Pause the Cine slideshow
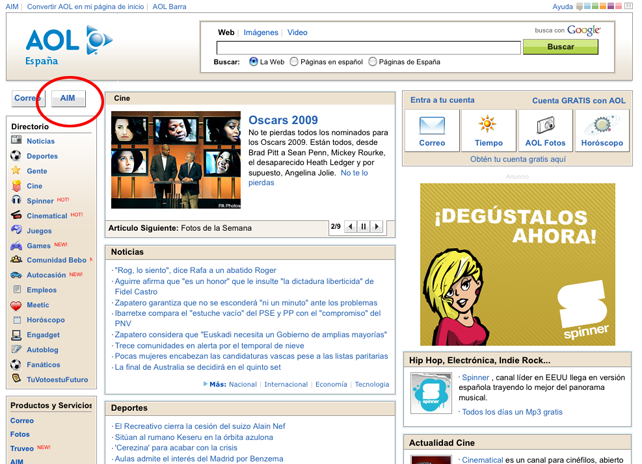The width and height of the screenshot is (642, 464). pyautogui.click(x=363, y=226)
